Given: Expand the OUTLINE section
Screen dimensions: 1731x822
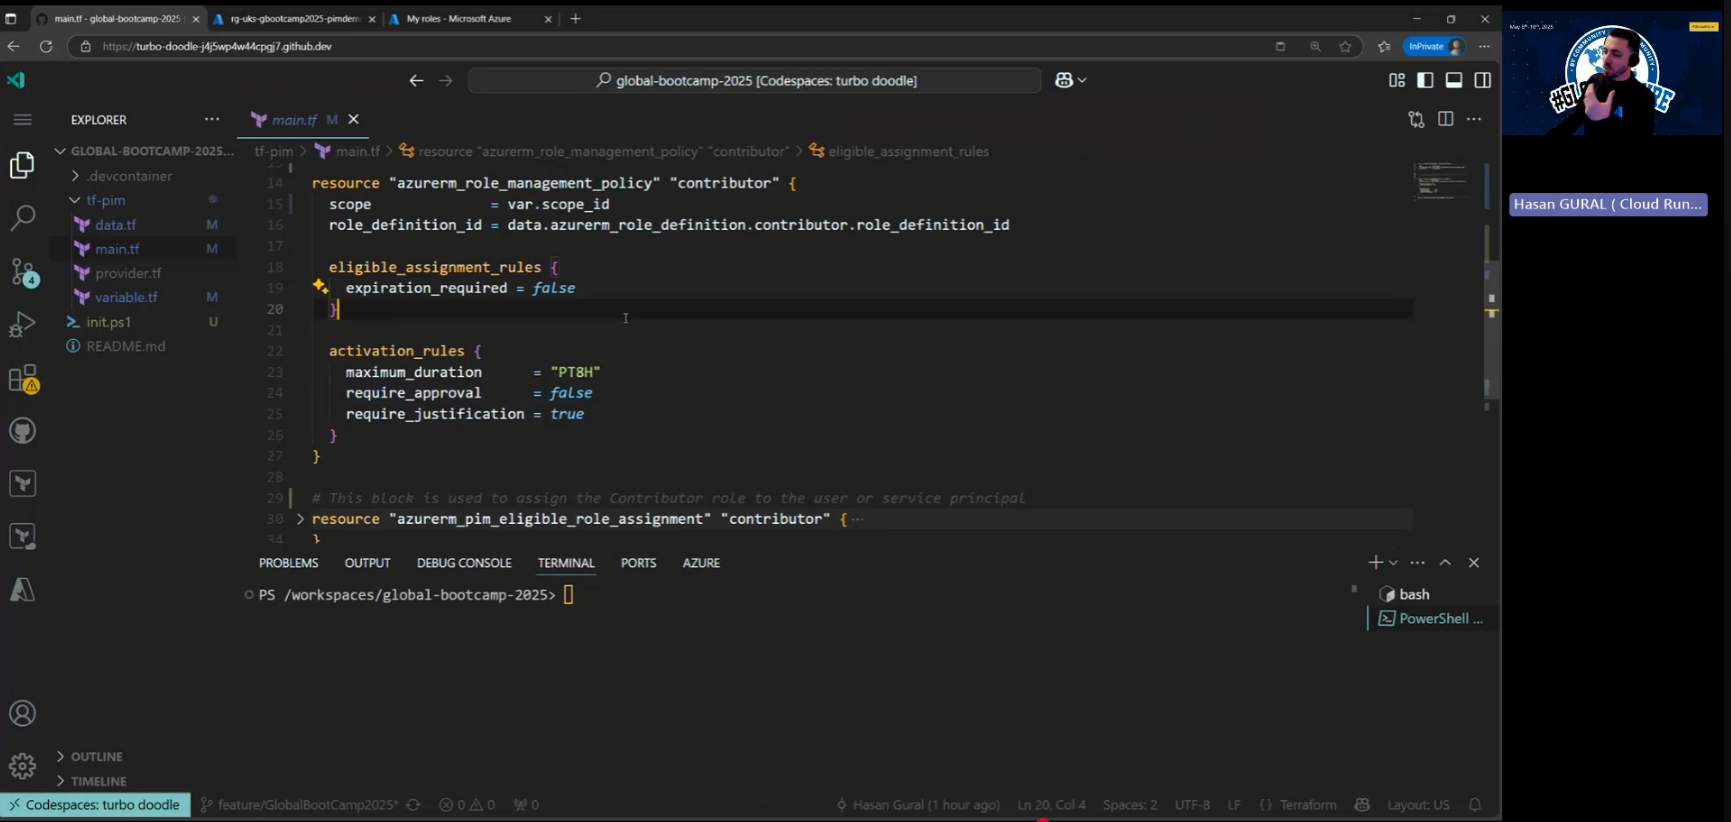Looking at the screenshot, I should 96,757.
